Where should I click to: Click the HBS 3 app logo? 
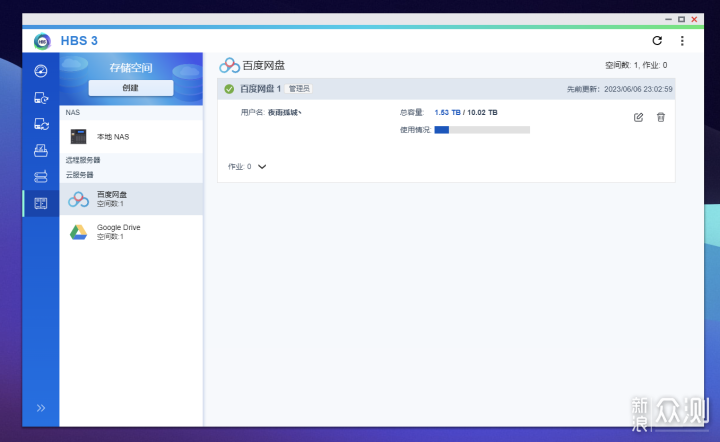tap(42, 41)
